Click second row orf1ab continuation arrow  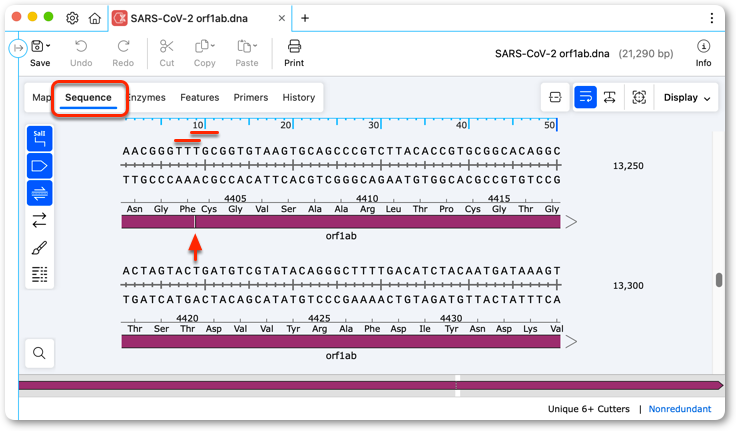571,341
